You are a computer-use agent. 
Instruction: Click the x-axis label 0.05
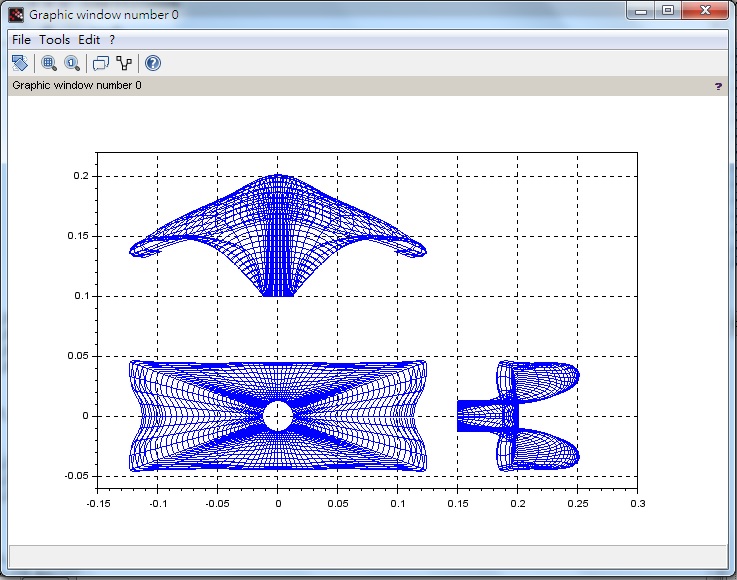click(x=338, y=504)
